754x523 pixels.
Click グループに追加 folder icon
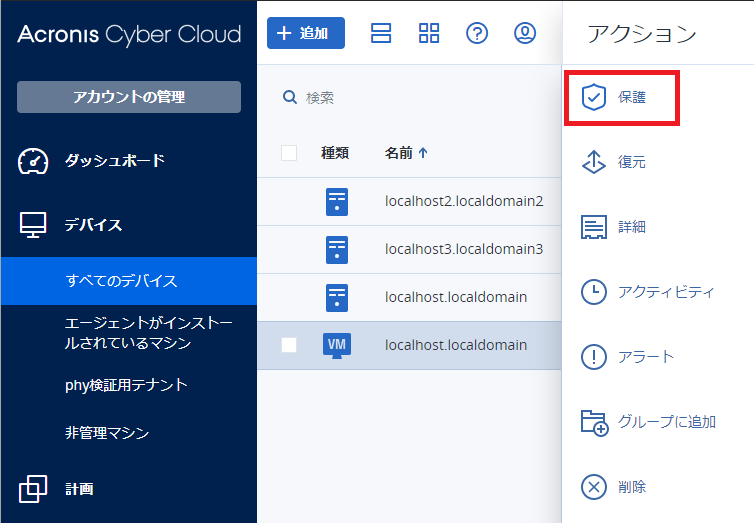point(594,422)
